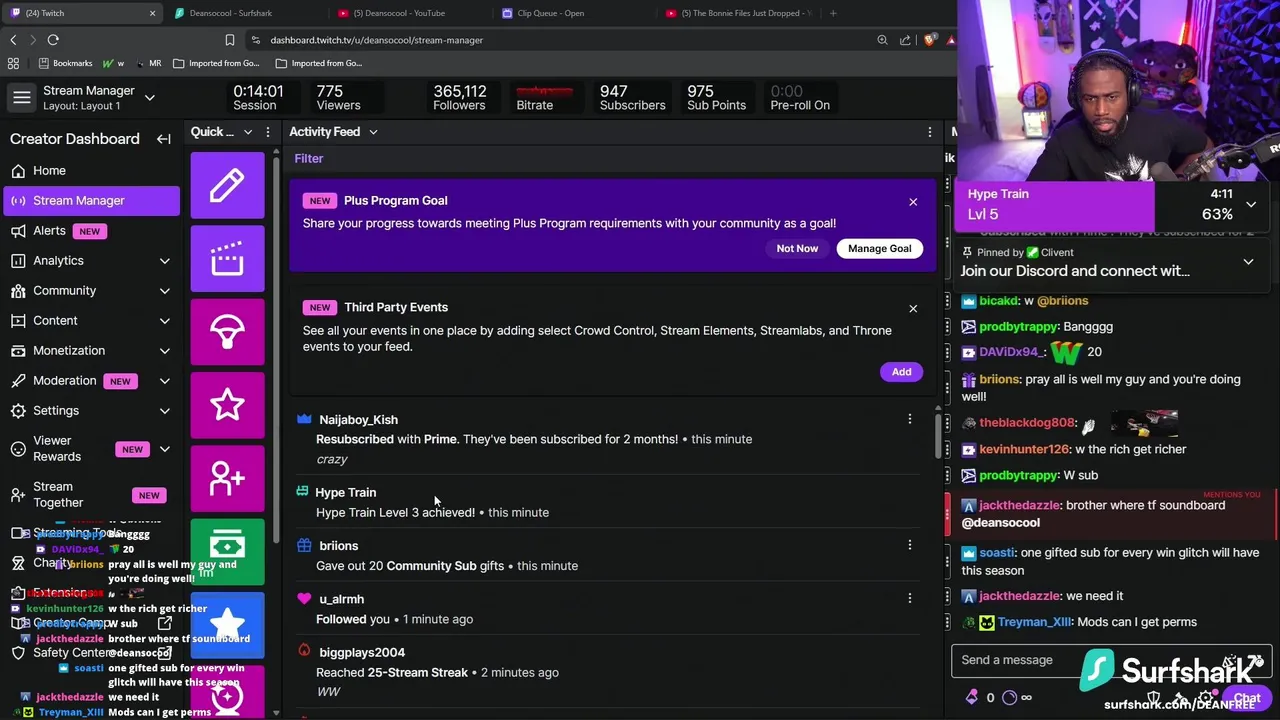Collapse the Creator Dashboard sidebar arrow

[x=164, y=139]
